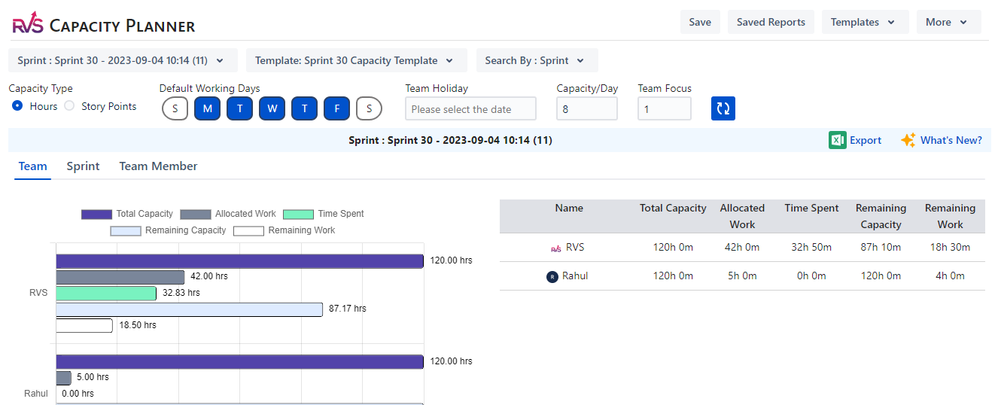Click the 32h 50m time spent cell
Image resolution: width=998 pixels, height=405 pixels.
coord(812,247)
